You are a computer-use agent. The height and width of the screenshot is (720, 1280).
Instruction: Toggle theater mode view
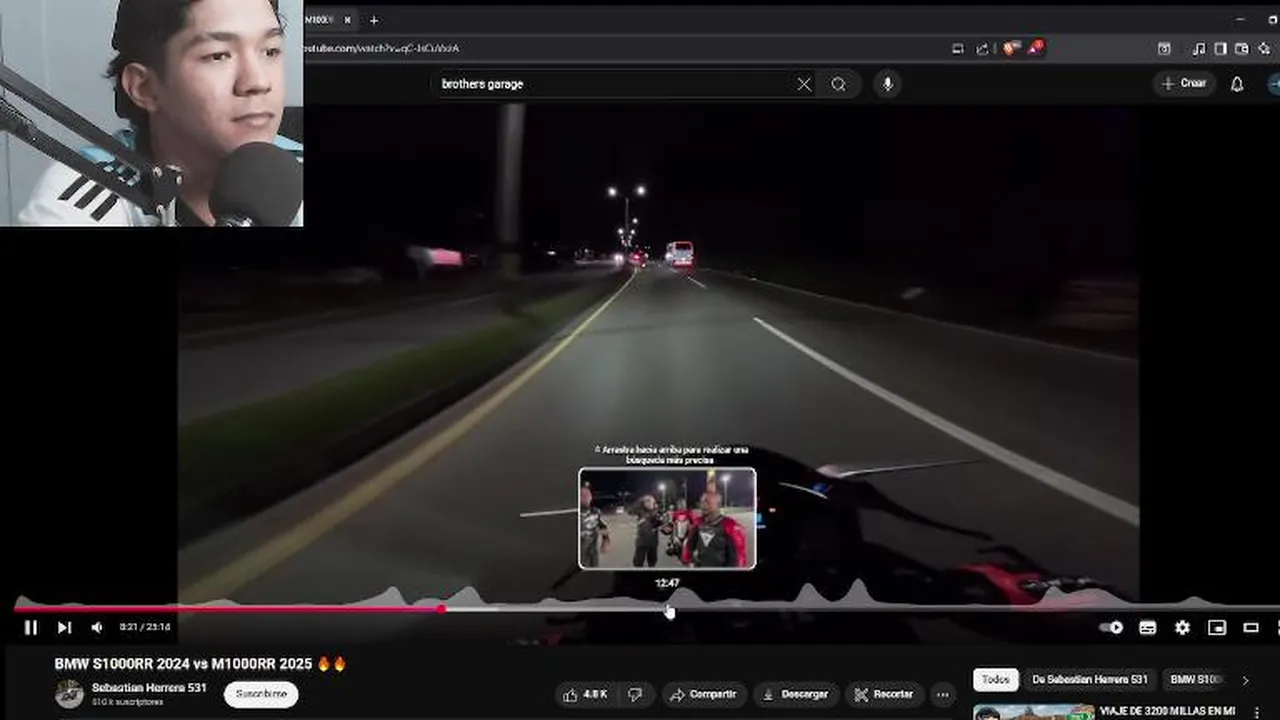click(x=1251, y=627)
